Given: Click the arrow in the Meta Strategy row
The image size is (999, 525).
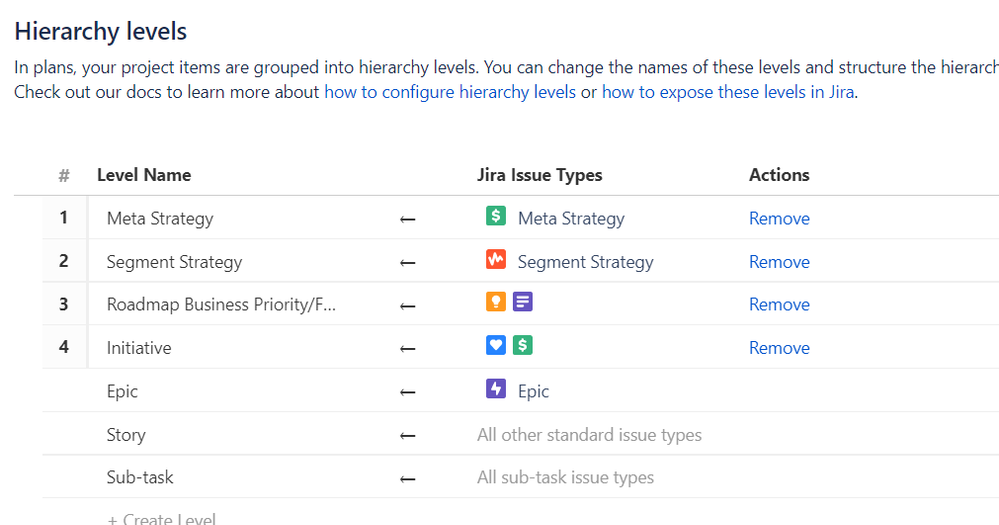Looking at the screenshot, I should click(407, 219).
